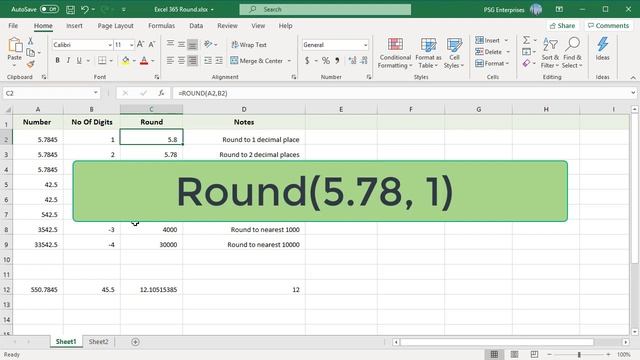640x360 pixels.
Task: Click the AutoSum sigma icon
Action: [527, 40]
